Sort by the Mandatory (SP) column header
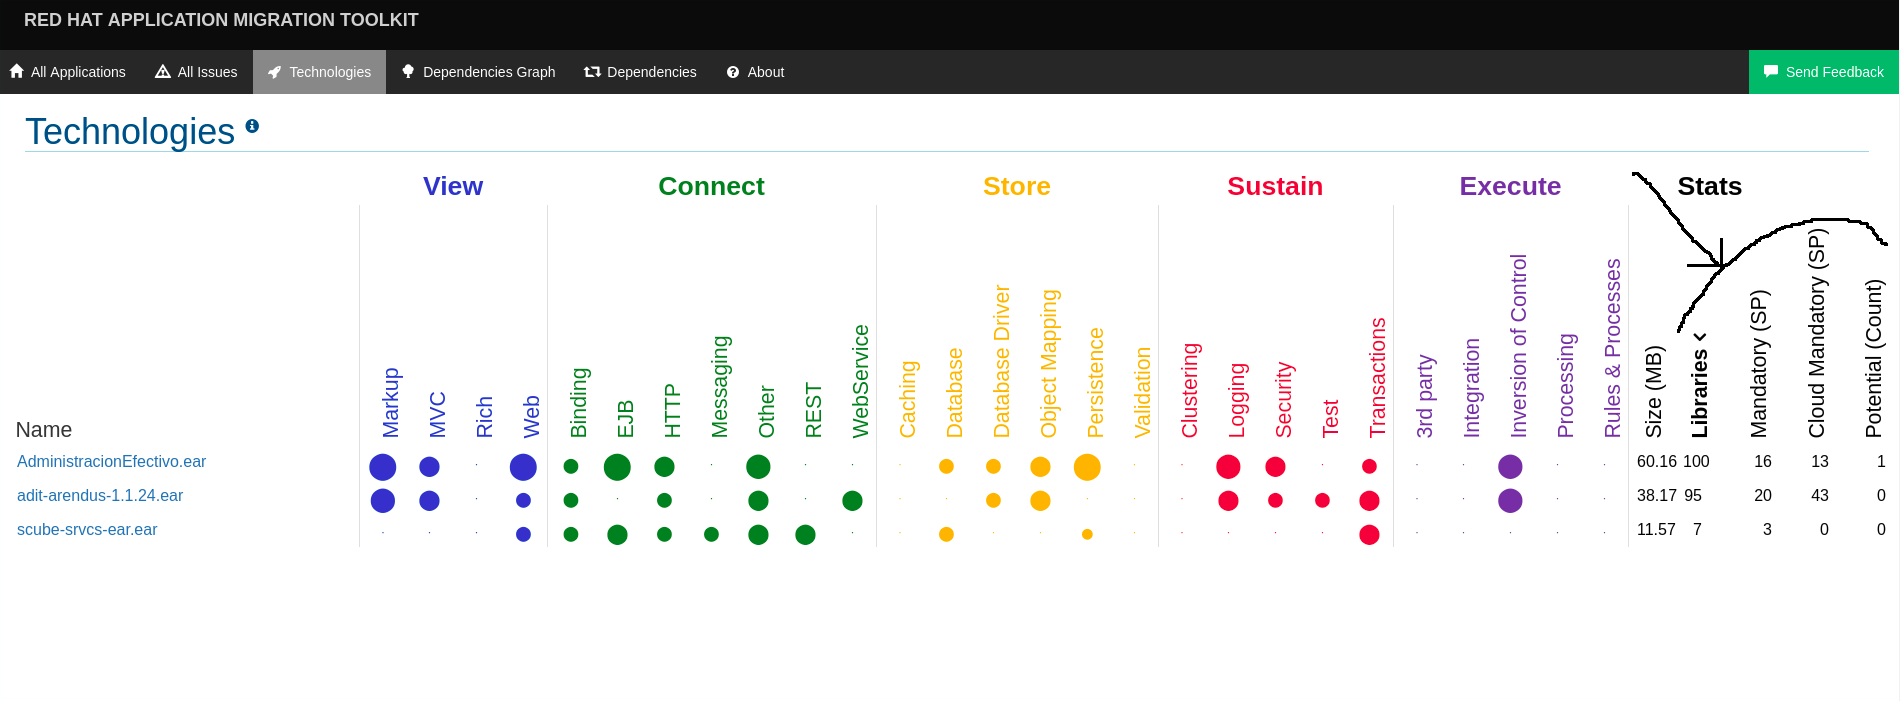The image size is (1900, 701). pyautogui.click(x=1759, y=364)
